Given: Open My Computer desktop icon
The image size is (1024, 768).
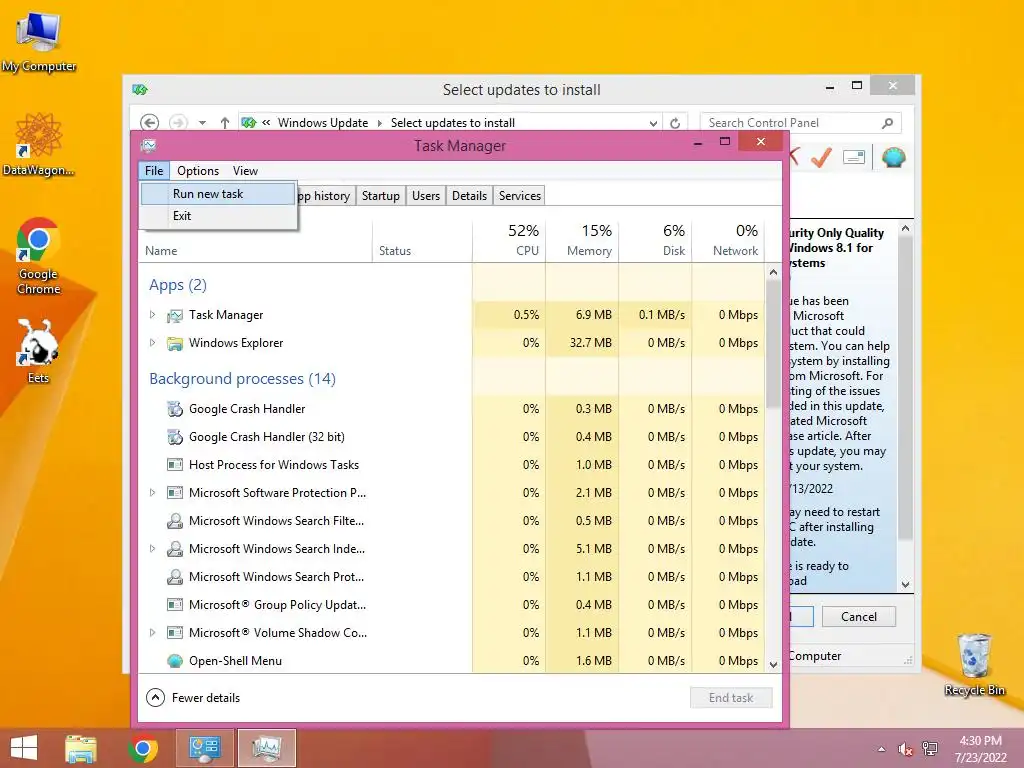Looking at the screenshot, I should coord(39,42).
